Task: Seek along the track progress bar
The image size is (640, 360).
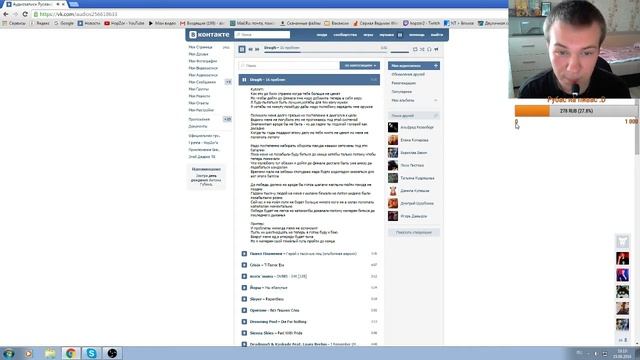Action: coord(325,52)
